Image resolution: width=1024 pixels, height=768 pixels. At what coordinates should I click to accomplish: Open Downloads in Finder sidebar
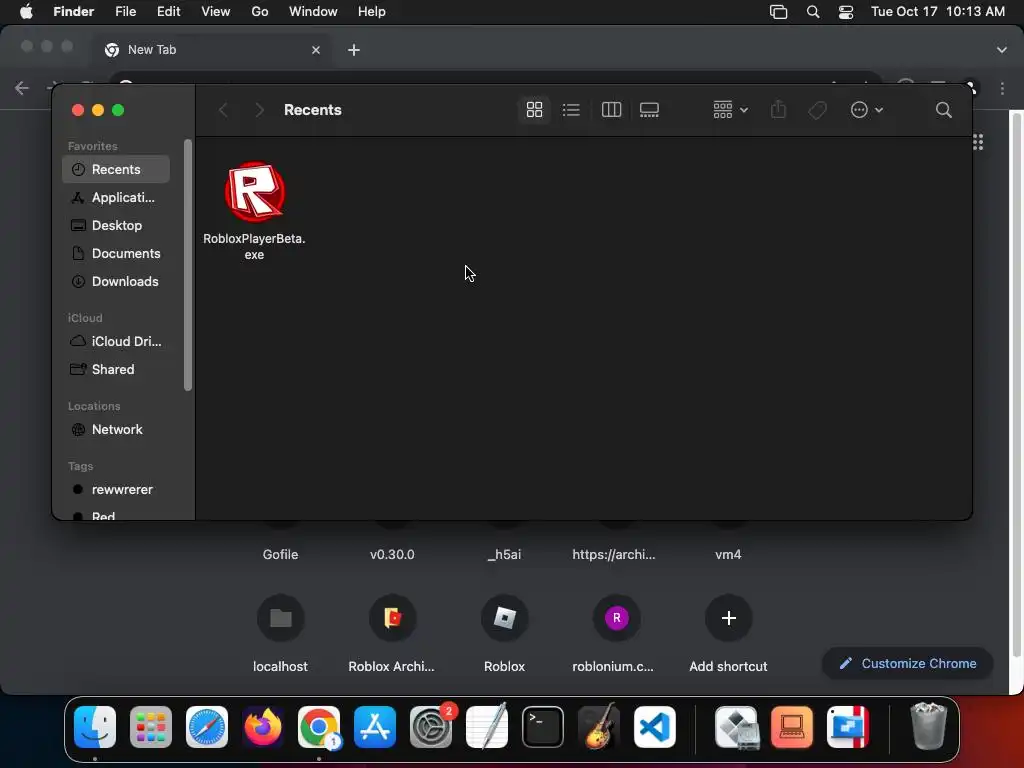pyautogui.click(x=116, y=281)
